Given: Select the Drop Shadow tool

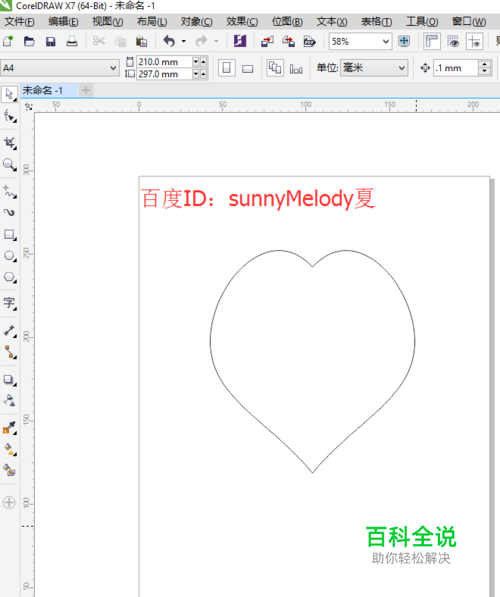Looking at the screenshot, I should 9,380.
